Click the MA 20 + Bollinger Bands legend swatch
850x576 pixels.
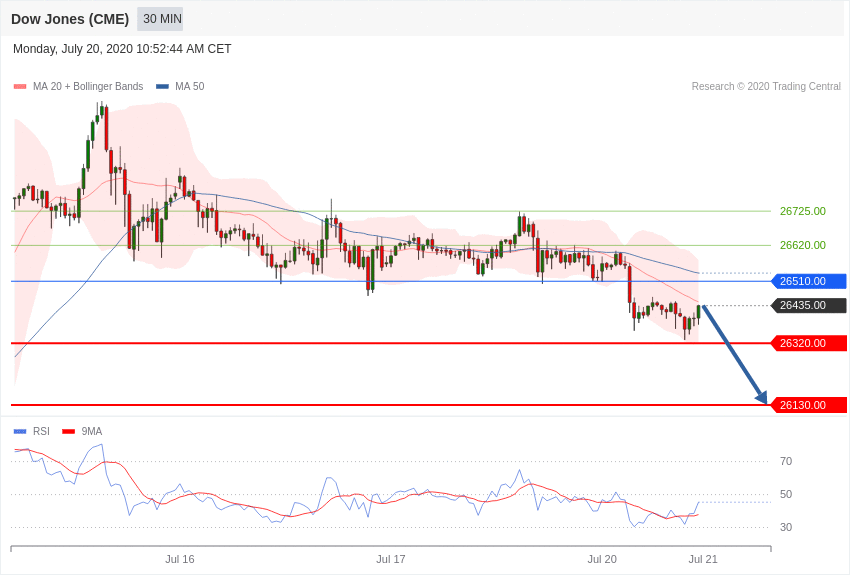coord(20,87)
